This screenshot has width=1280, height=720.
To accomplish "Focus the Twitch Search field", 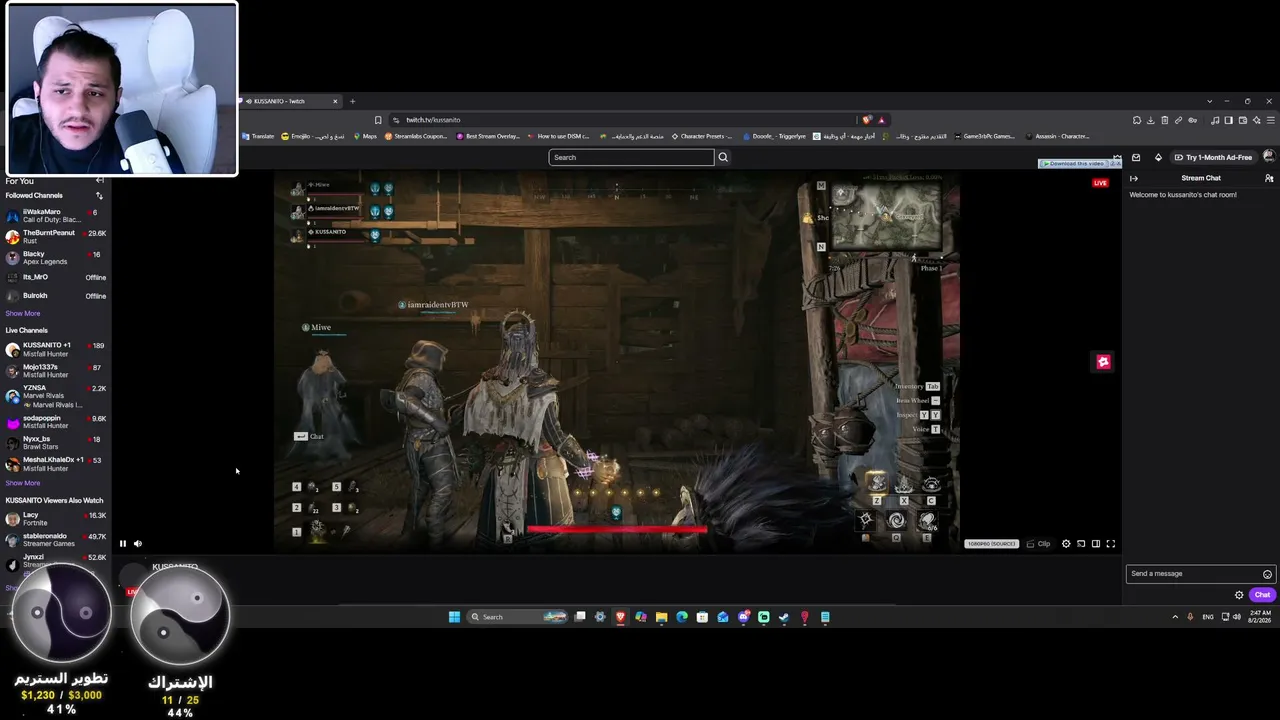I will [x=631, y=157].
